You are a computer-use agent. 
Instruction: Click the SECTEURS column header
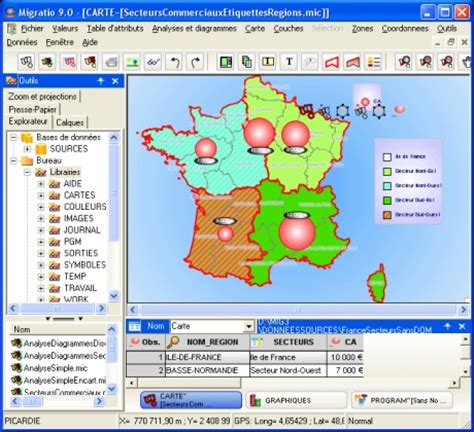(x=288, y=342)
